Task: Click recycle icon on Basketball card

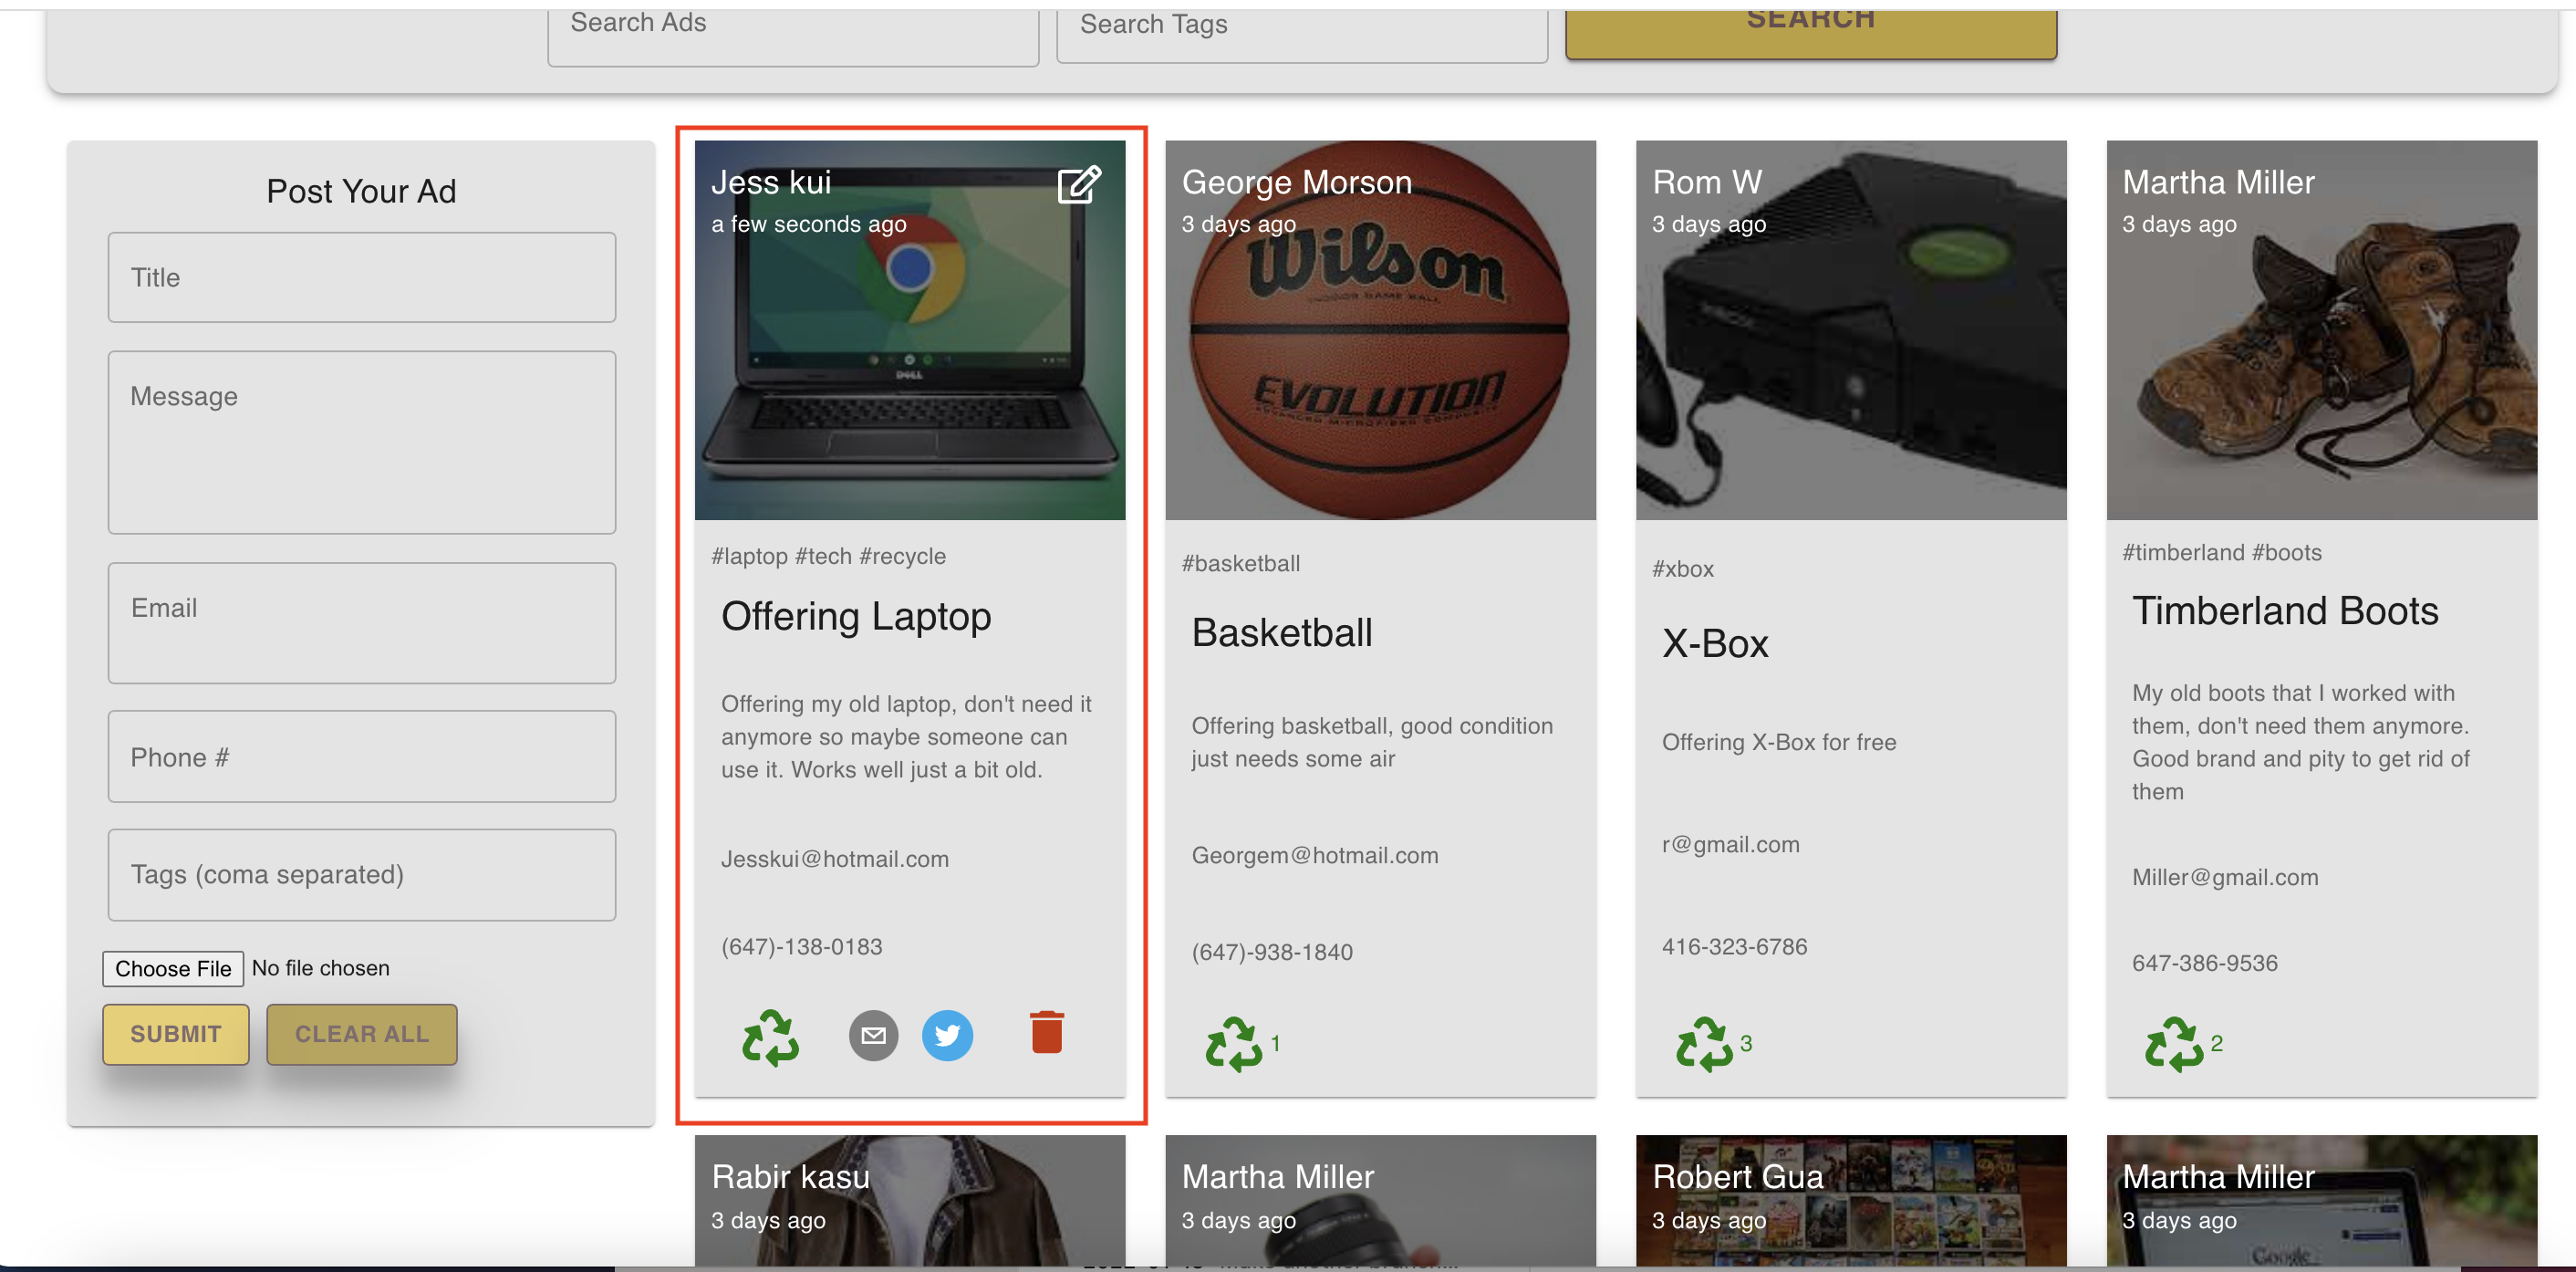Action: point(1233,1044)
